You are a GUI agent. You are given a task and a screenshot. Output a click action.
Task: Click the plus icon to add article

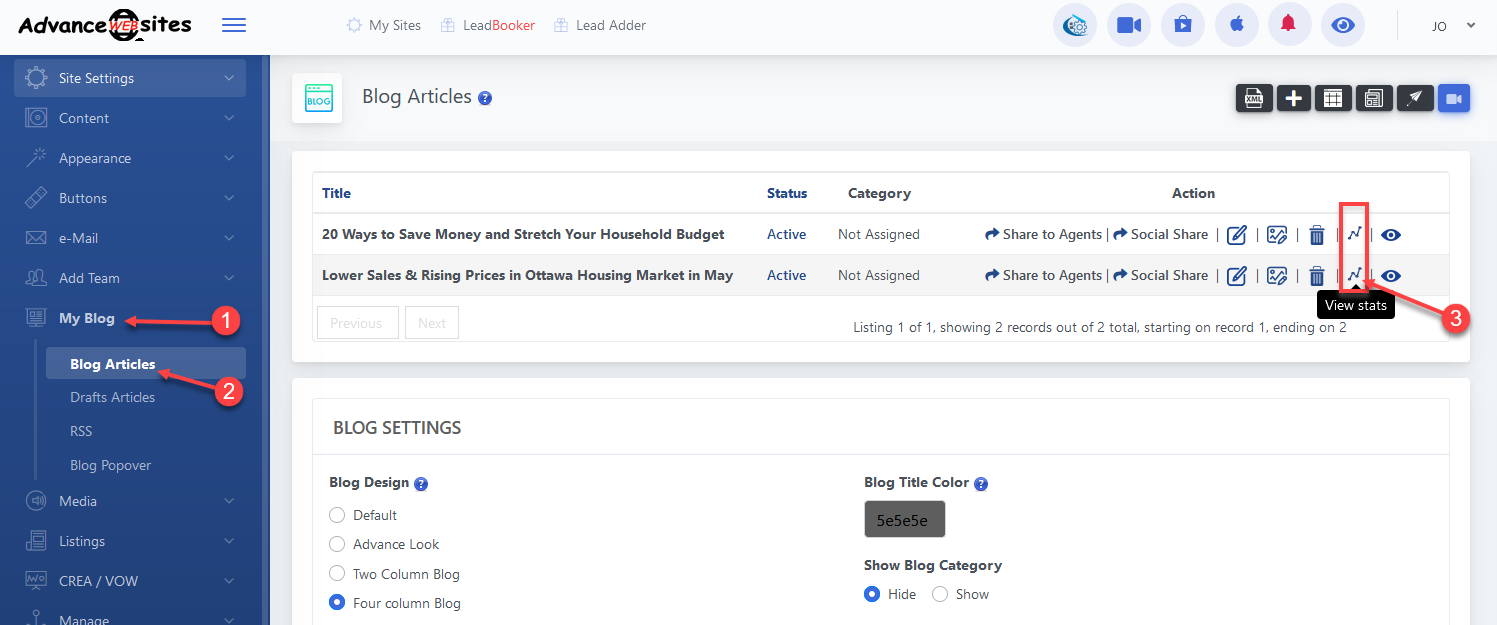pos(1294,98)
